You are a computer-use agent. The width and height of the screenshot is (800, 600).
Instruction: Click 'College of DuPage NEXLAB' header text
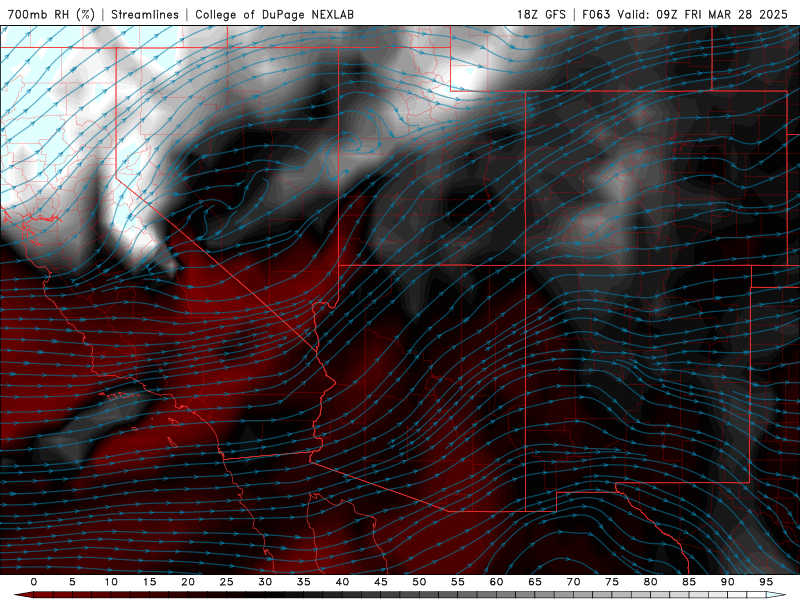(274, 14)
